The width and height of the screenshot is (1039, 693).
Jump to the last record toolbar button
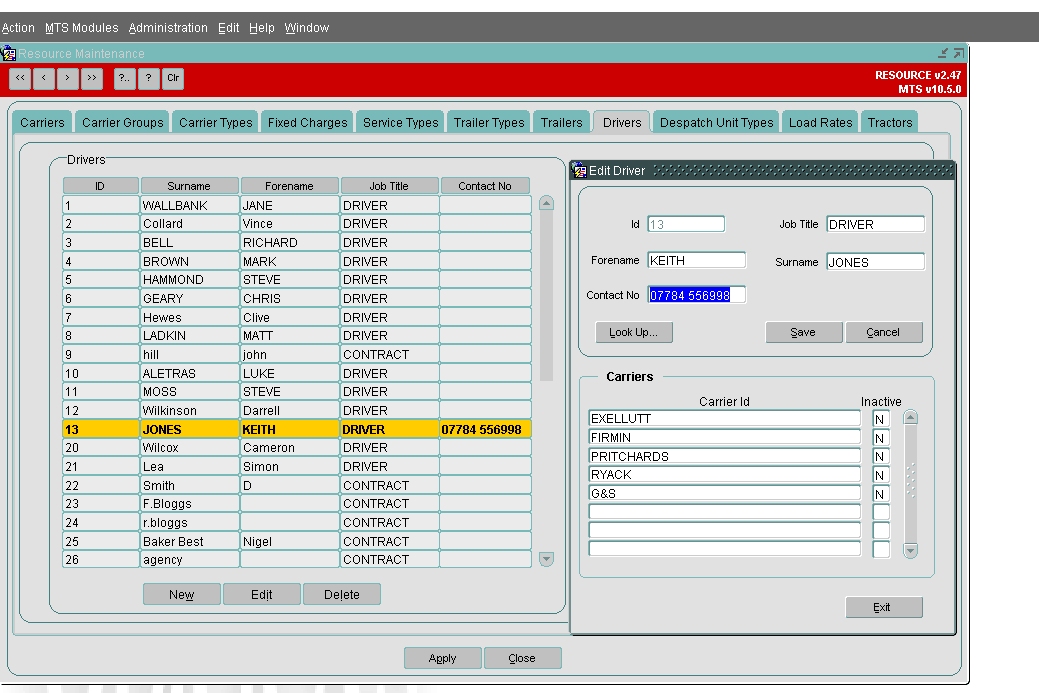point(92,78)
